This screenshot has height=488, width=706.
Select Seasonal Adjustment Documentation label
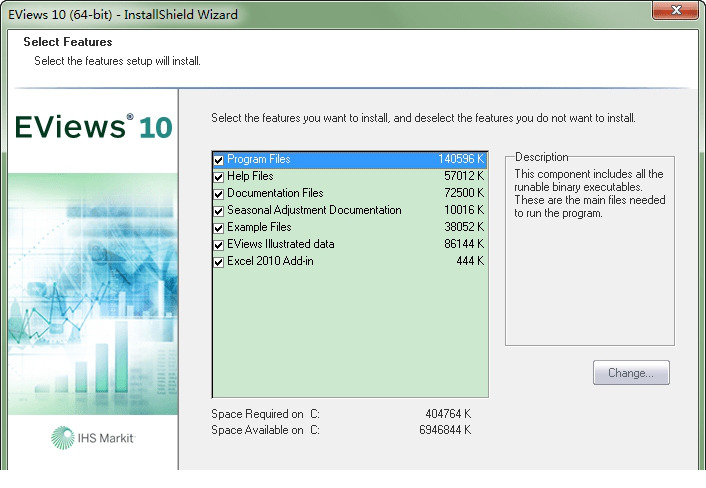tap(314, 210)
